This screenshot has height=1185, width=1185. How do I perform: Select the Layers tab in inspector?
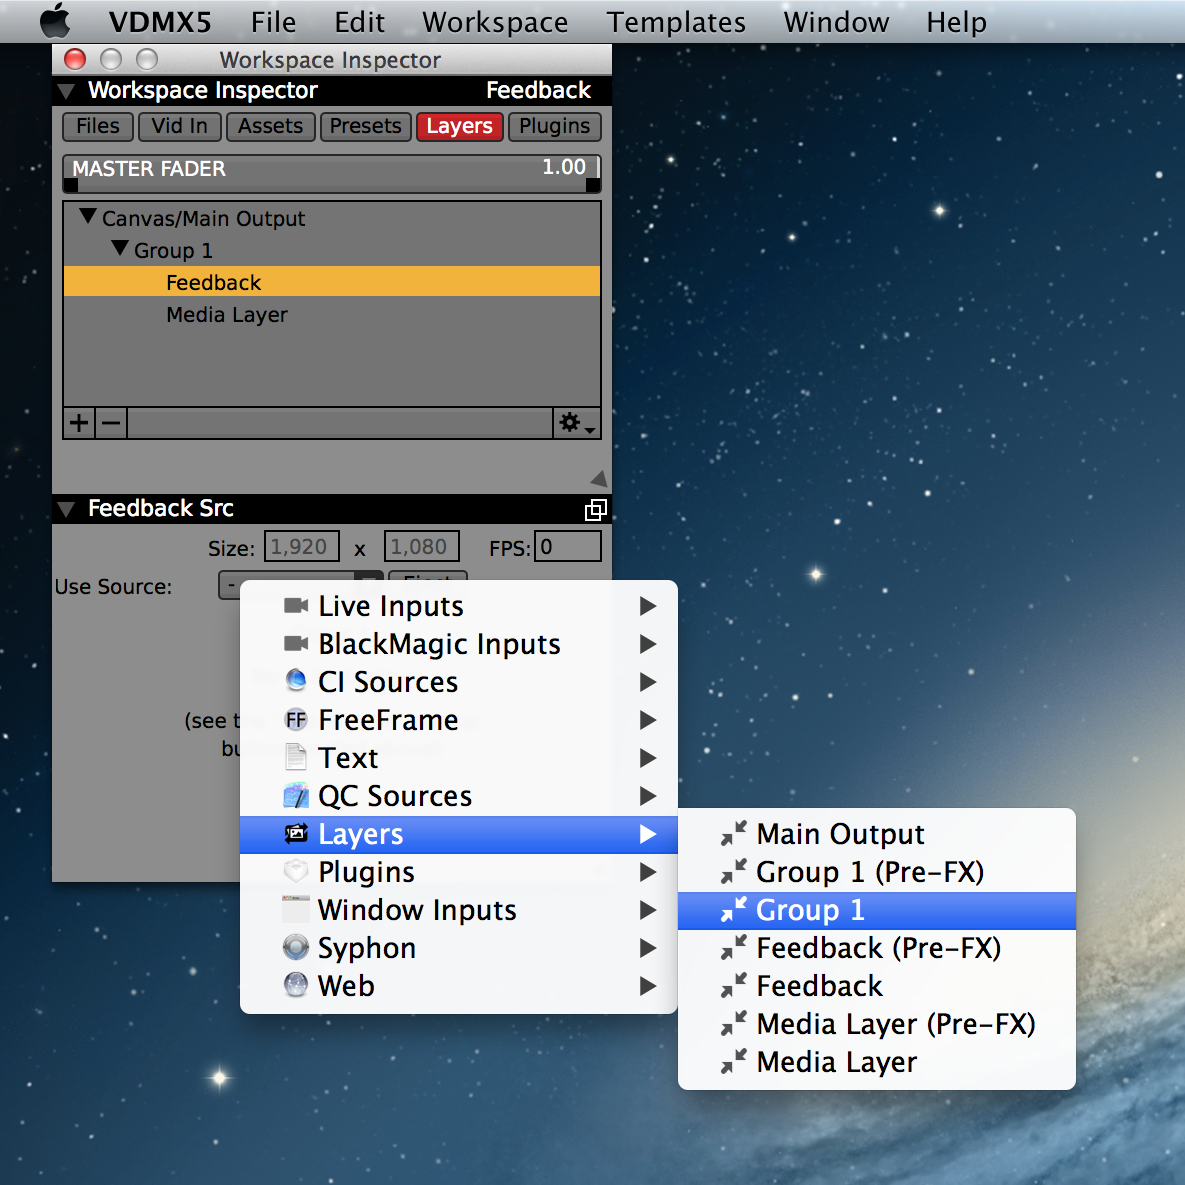(459, 126)
